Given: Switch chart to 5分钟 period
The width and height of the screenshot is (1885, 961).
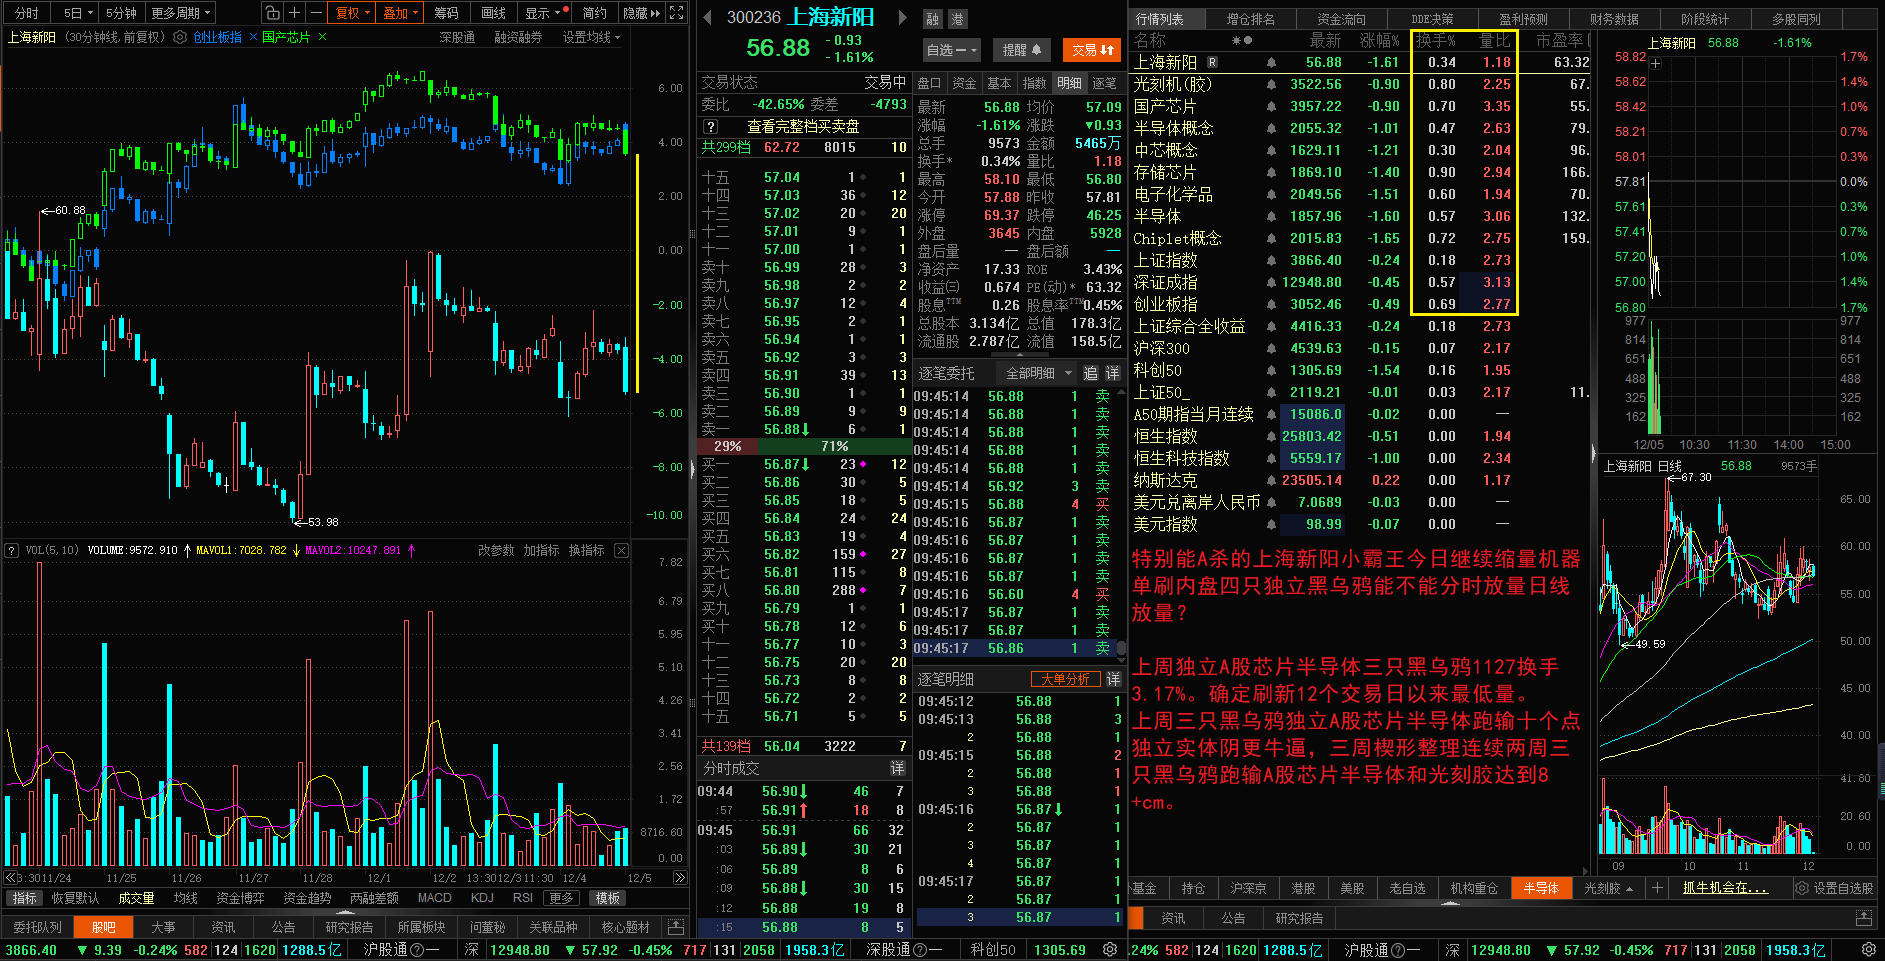Looking at the screenshot, I should pos(121,13).
